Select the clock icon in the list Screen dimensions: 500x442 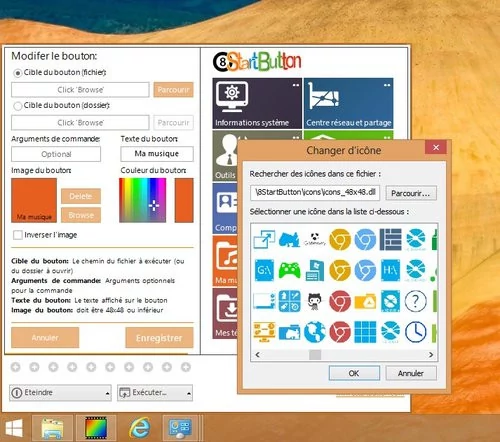416,332
